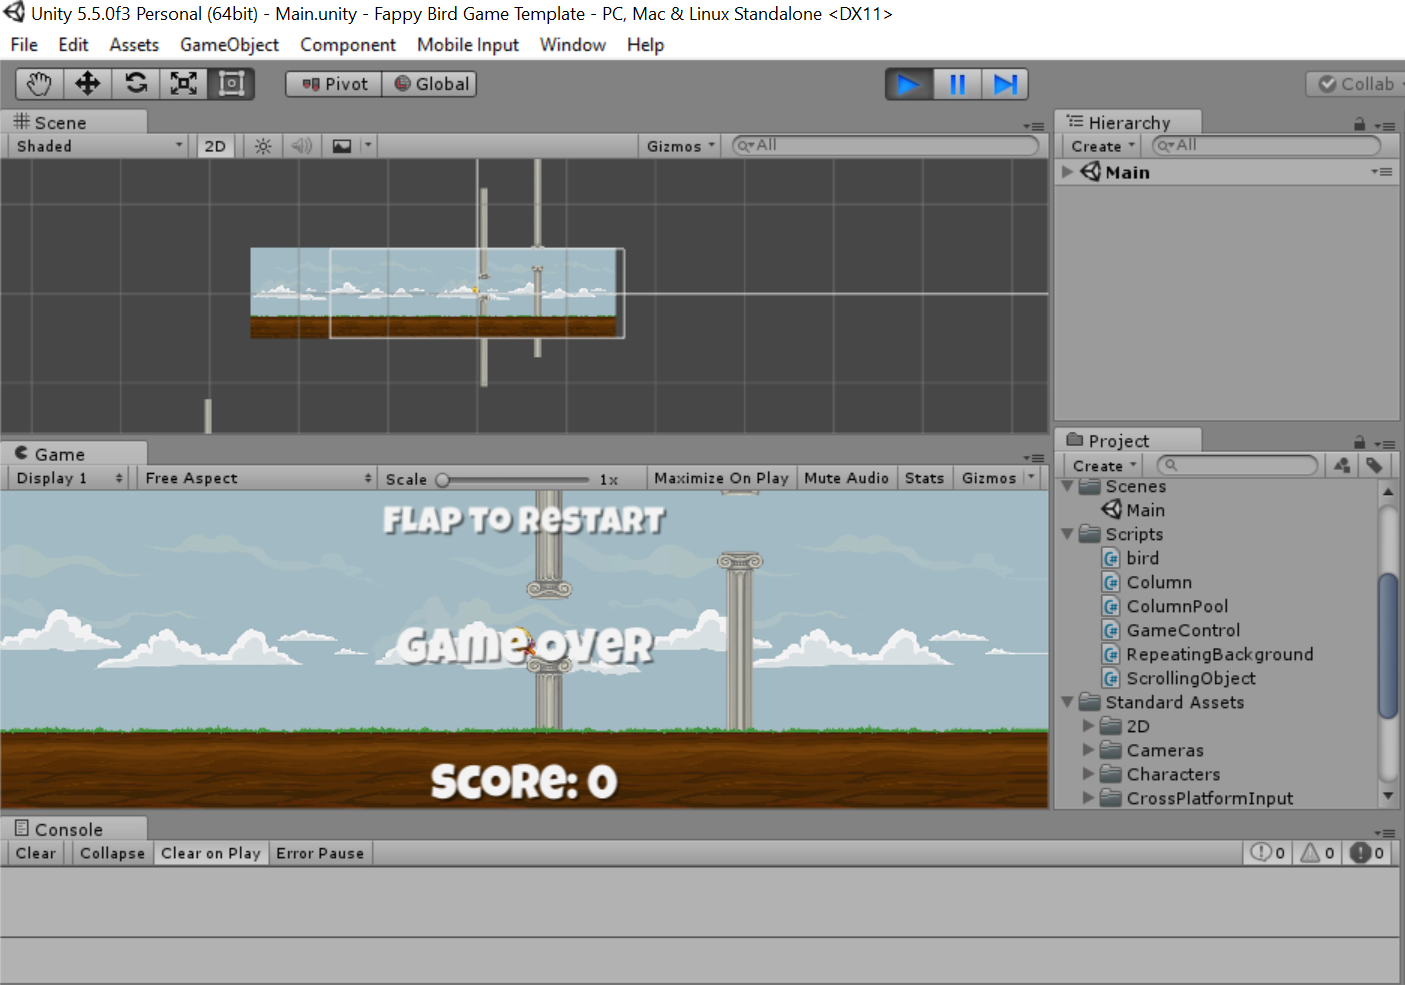
Task: Select the GameControl script asset
Action: [1171, 630]
